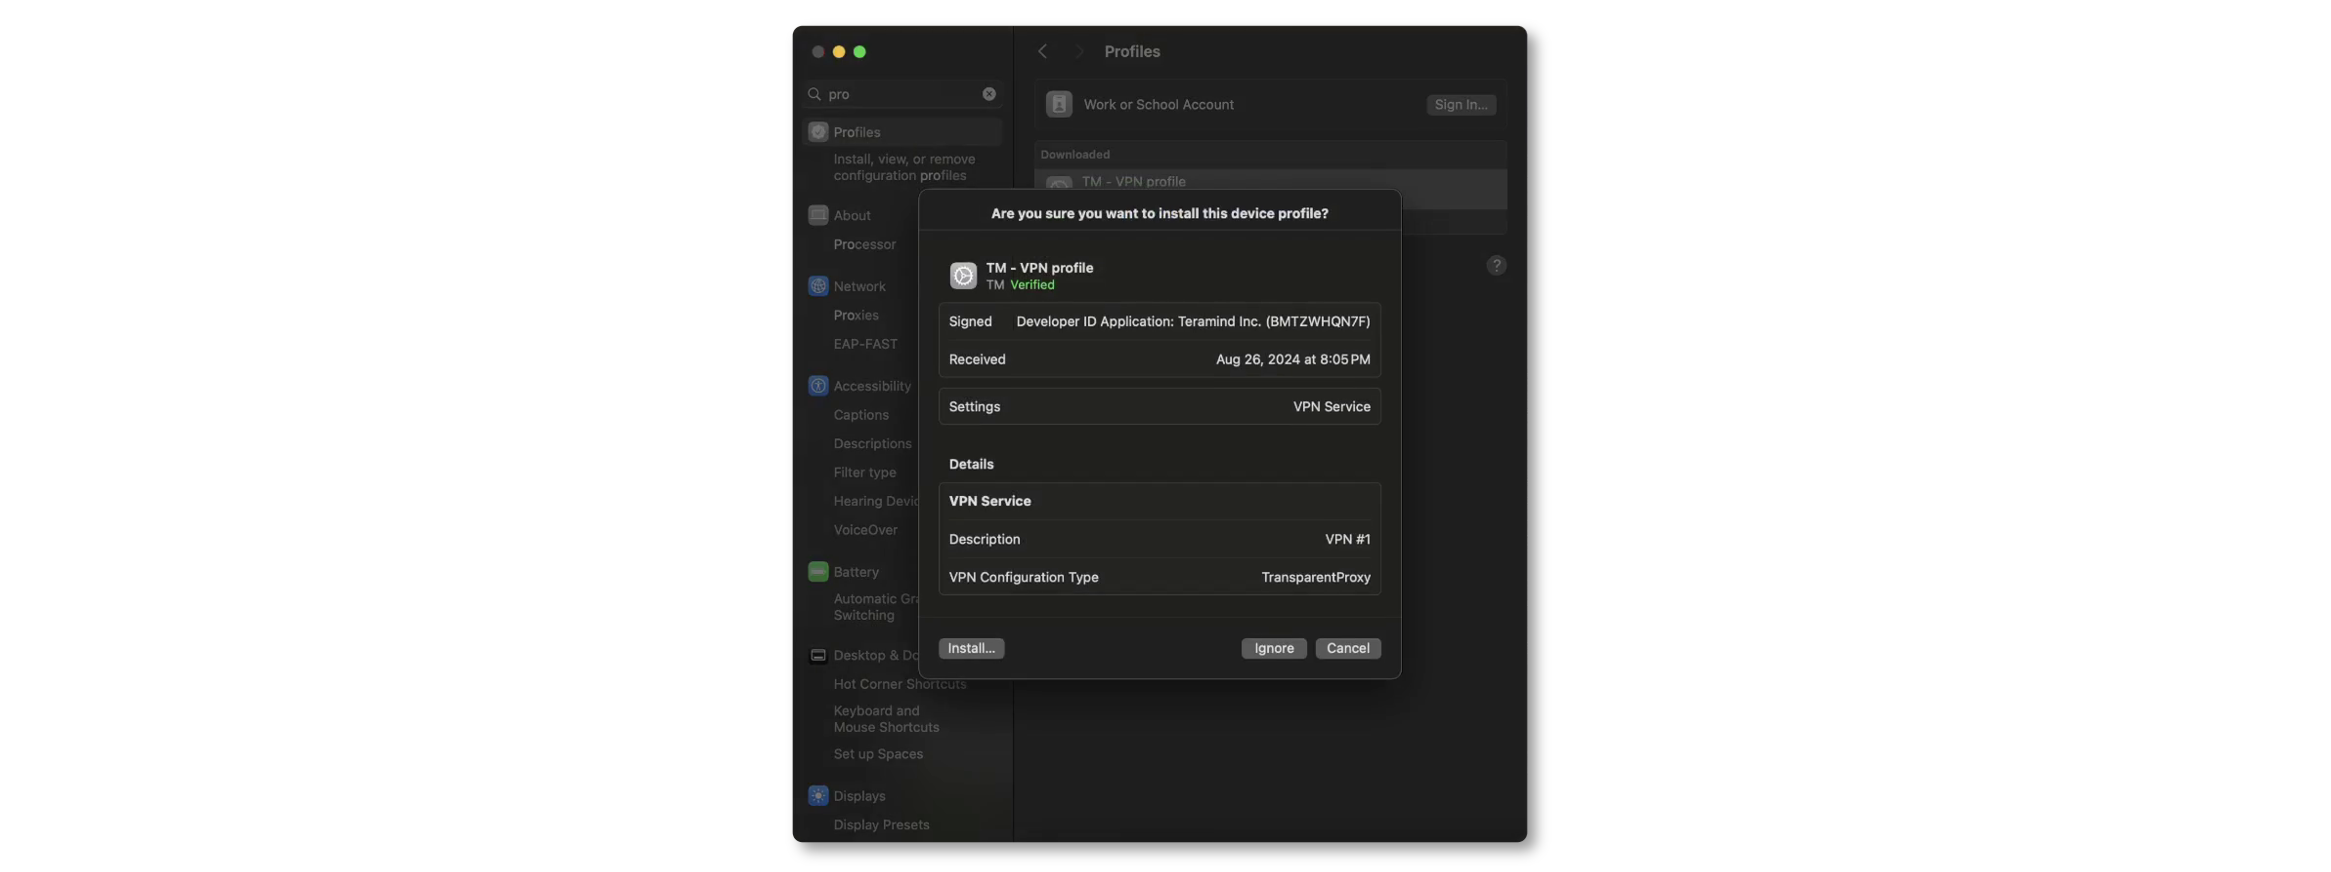Open Set up Spaces result

tap(878, 754)
